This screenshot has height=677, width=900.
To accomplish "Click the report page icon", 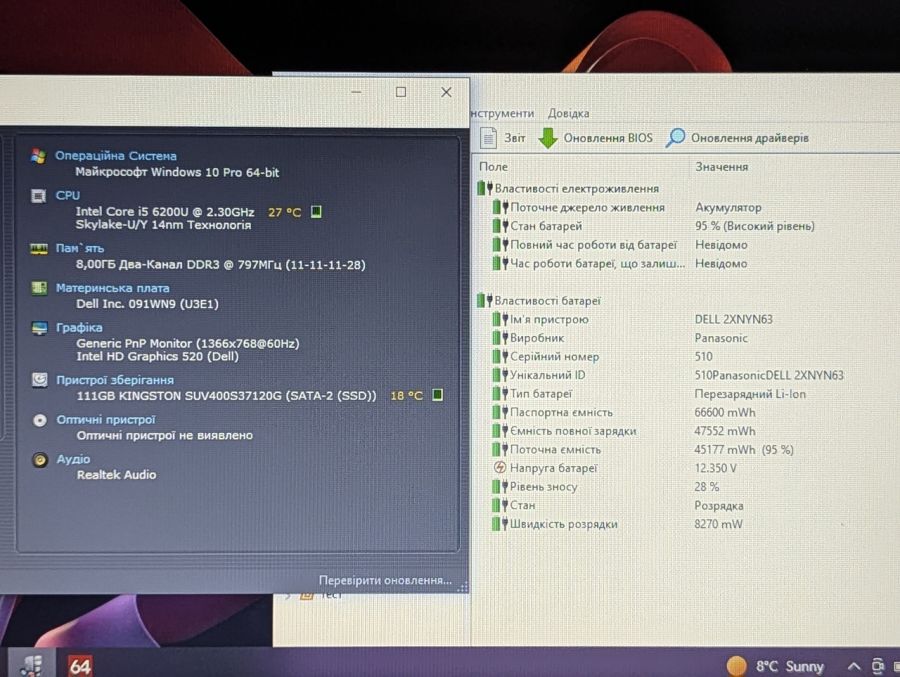I will pyautogui.click(x=488, y=138).
